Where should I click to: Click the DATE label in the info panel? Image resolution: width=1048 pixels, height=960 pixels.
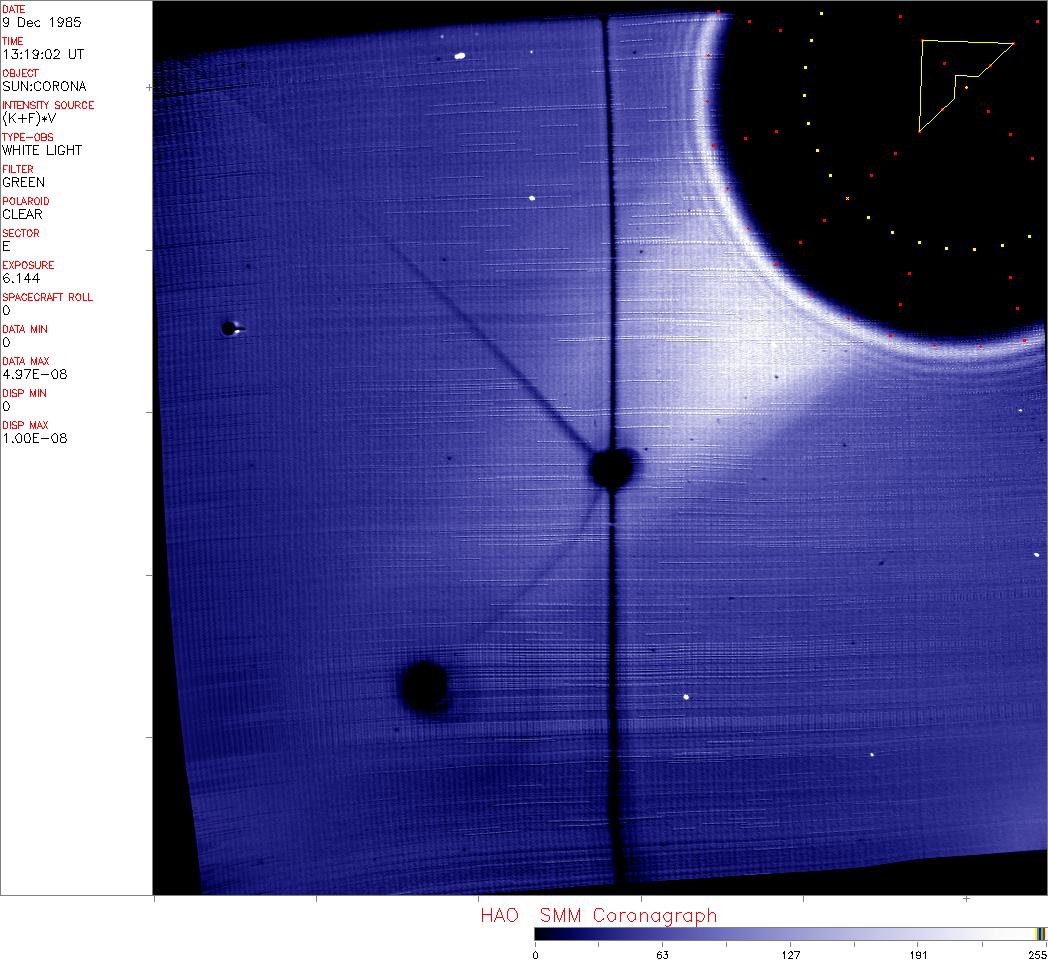(x=14, y=9)
